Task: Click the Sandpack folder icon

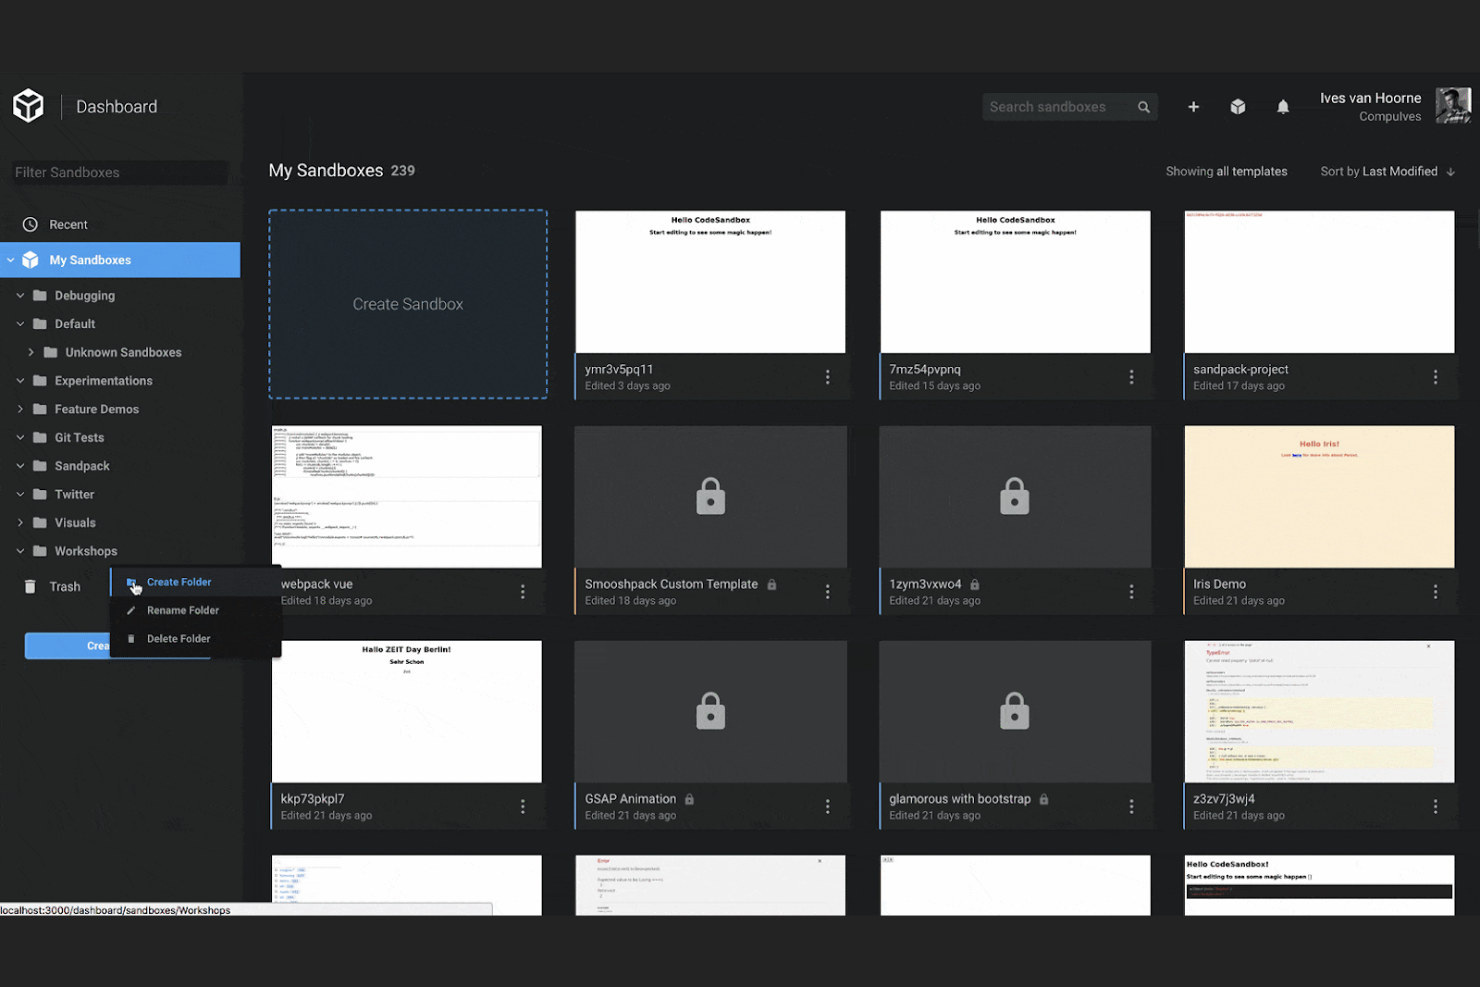Action: 40,466
